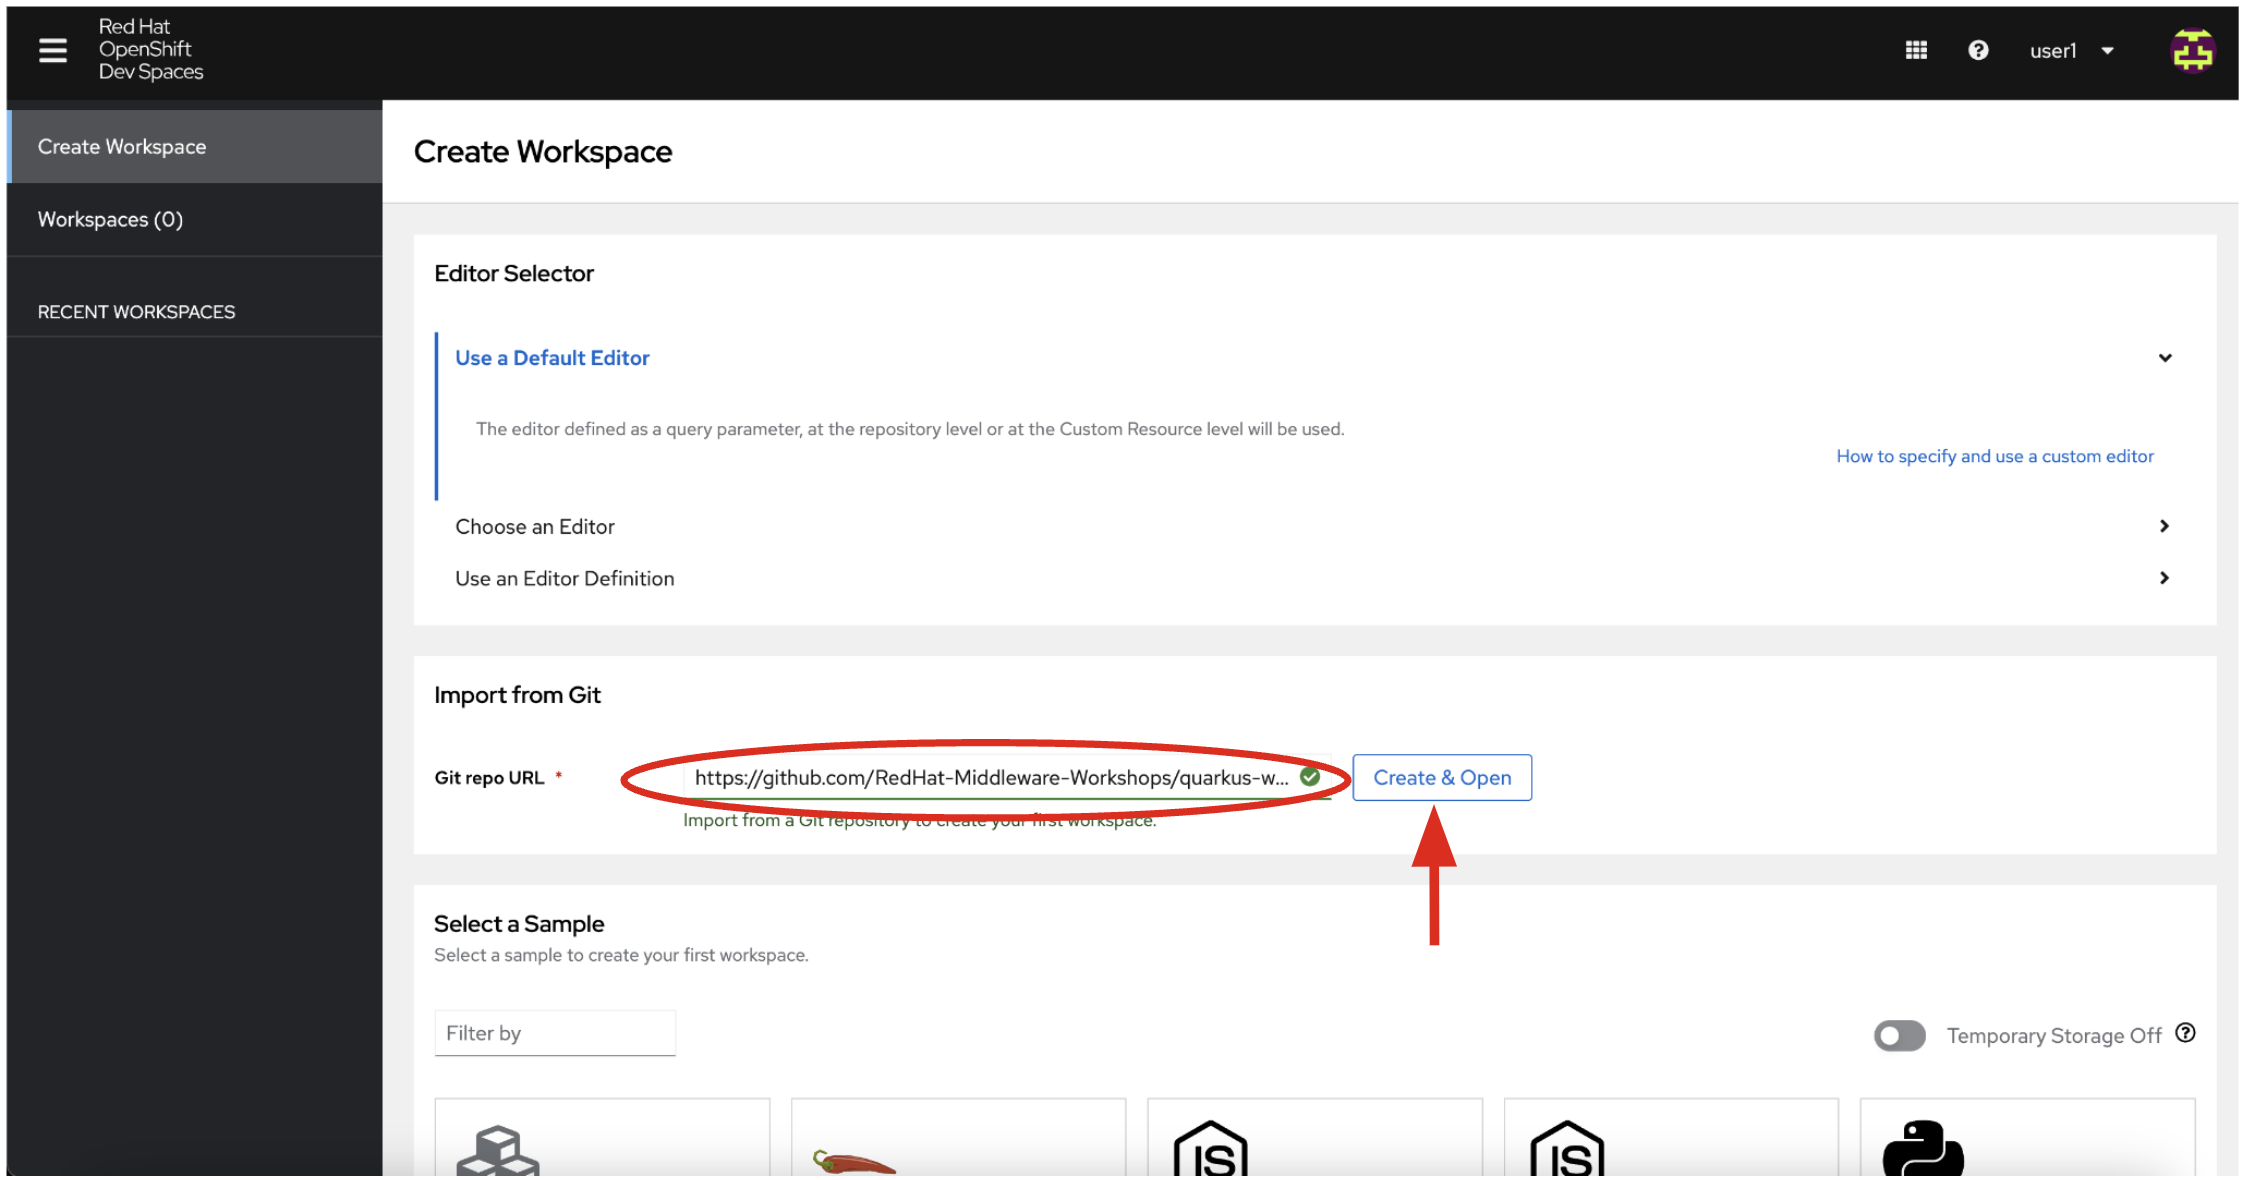Click the Create Workspace menu item
The height and width of the screenshot is (1180, 2244).
[x=191, y=147]
